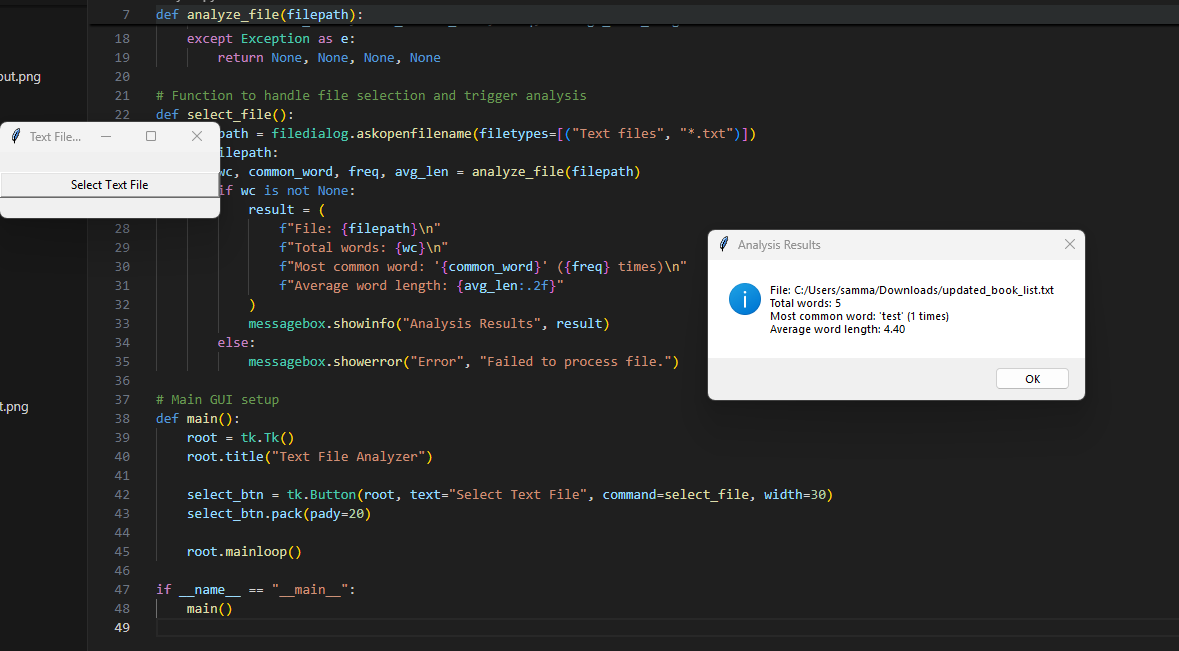1179x651 pixels.
Task: Click the 'root.title("Text File Analyzer")' line
Action: (310, 456)
